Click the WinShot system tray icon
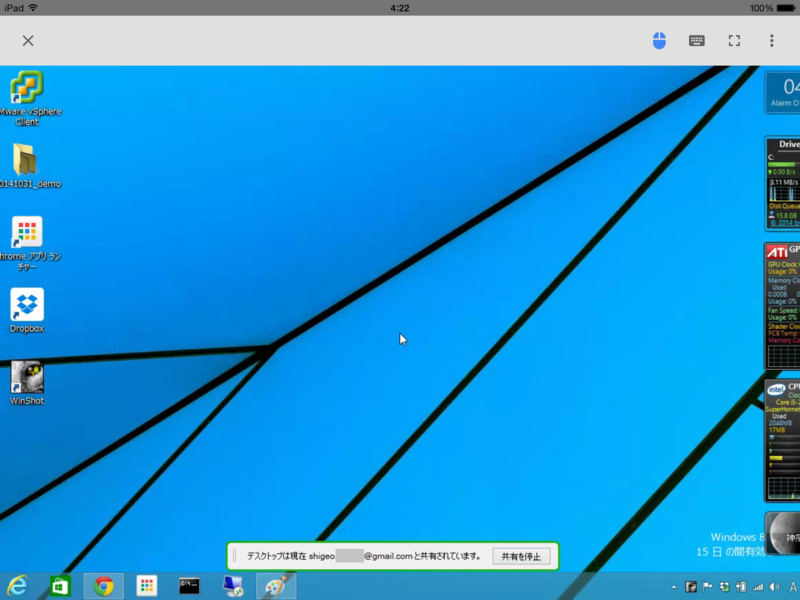The height and width of the screenshot is (600, 800). 691,587
